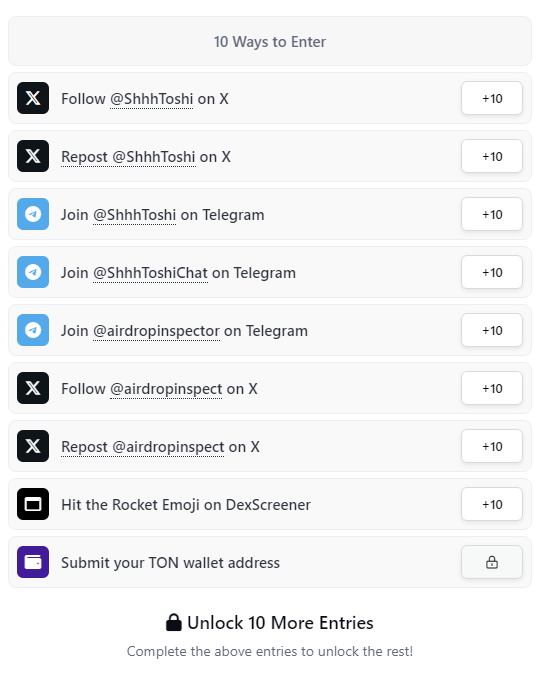Click the X icon beside Follow @ShhhToshi
This screenshot has width=540, height=683.
point(33,98)
